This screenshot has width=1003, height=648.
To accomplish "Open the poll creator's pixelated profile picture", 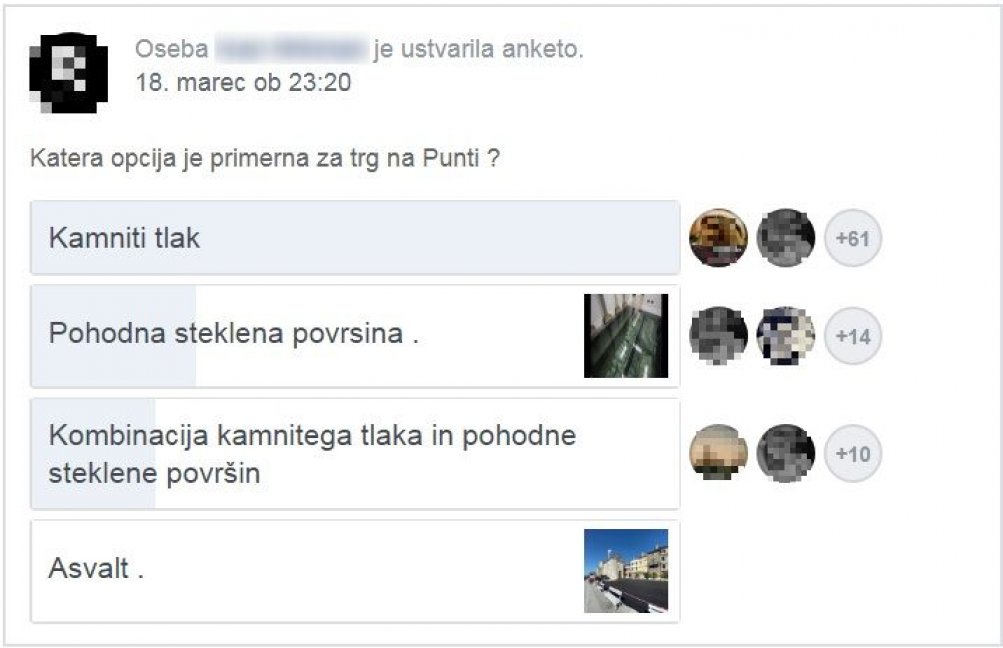I will [x=68, y=72].
